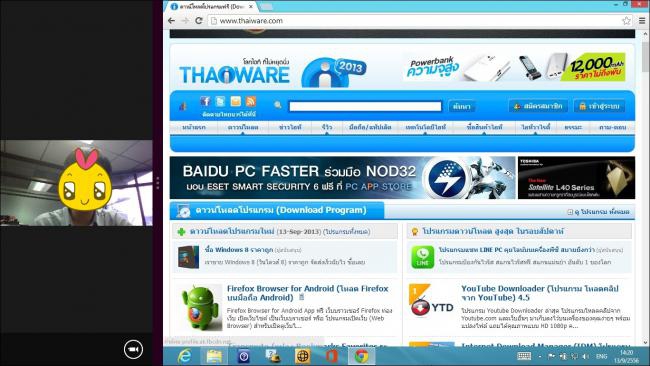650x366 pixels.
Task: Expand the small box icon beside all programs
Action: (x=570, y=212)
